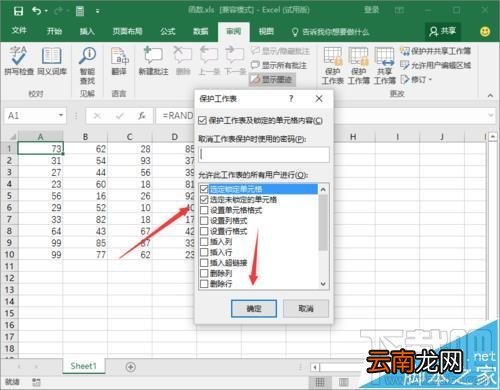Uncheck 选定锁定单元格 option
The image size is (500, 390).
click(204, 189)
